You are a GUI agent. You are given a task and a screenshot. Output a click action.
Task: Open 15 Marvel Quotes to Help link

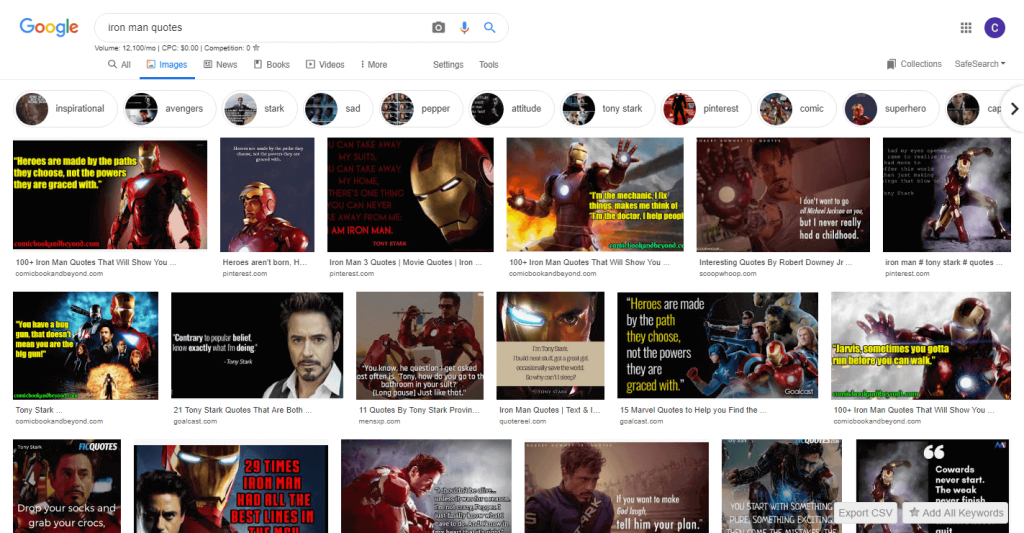pos(693,410)
